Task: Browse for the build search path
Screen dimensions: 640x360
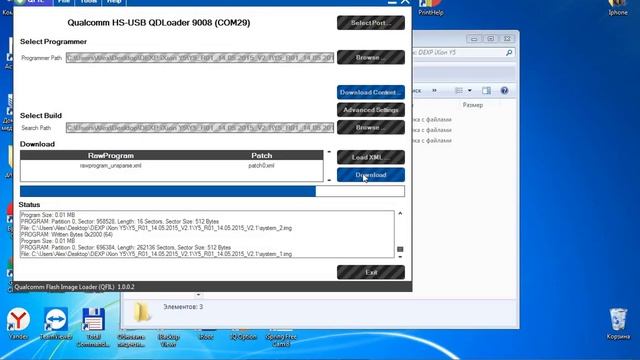Action: (371, 127)
